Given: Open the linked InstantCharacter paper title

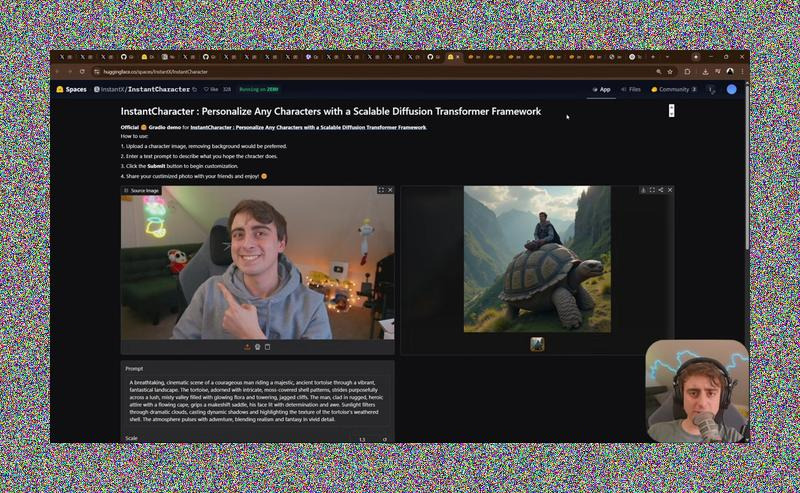Looking at the screenshot, I should click(x=308, y=128).
